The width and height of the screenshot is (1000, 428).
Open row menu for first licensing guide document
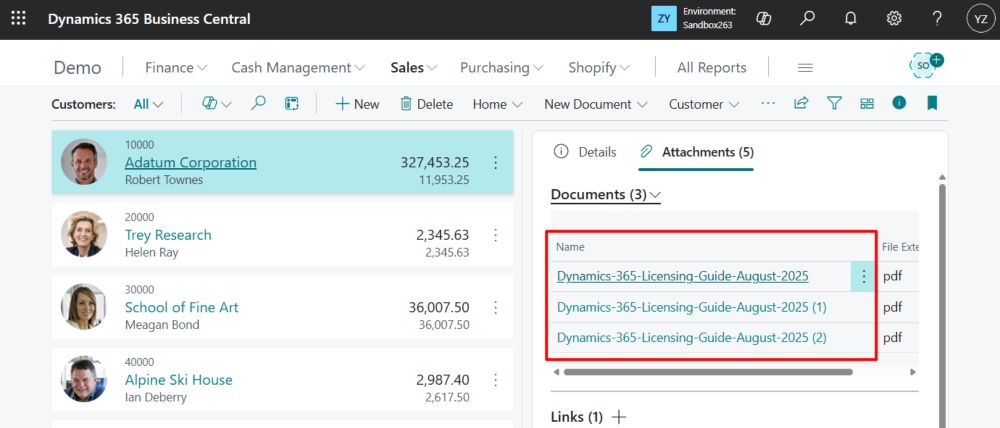(x=864, y=276)
